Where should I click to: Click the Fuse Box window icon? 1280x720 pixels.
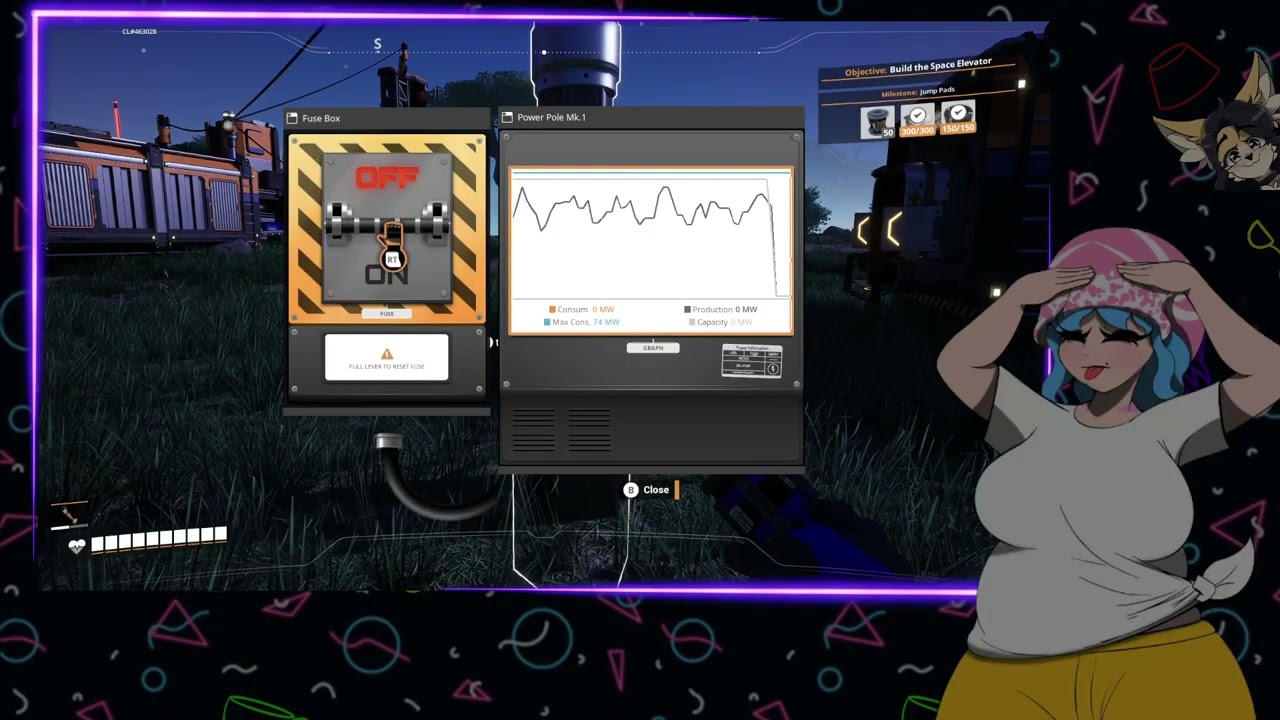click(x=292, y=118)
